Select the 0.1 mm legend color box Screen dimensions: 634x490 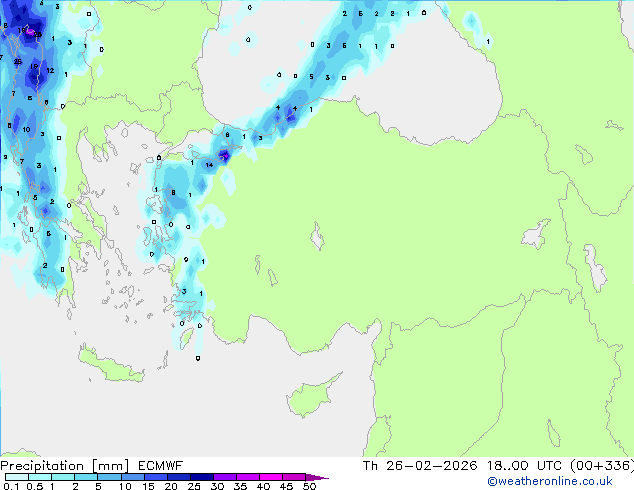[17, 477]
